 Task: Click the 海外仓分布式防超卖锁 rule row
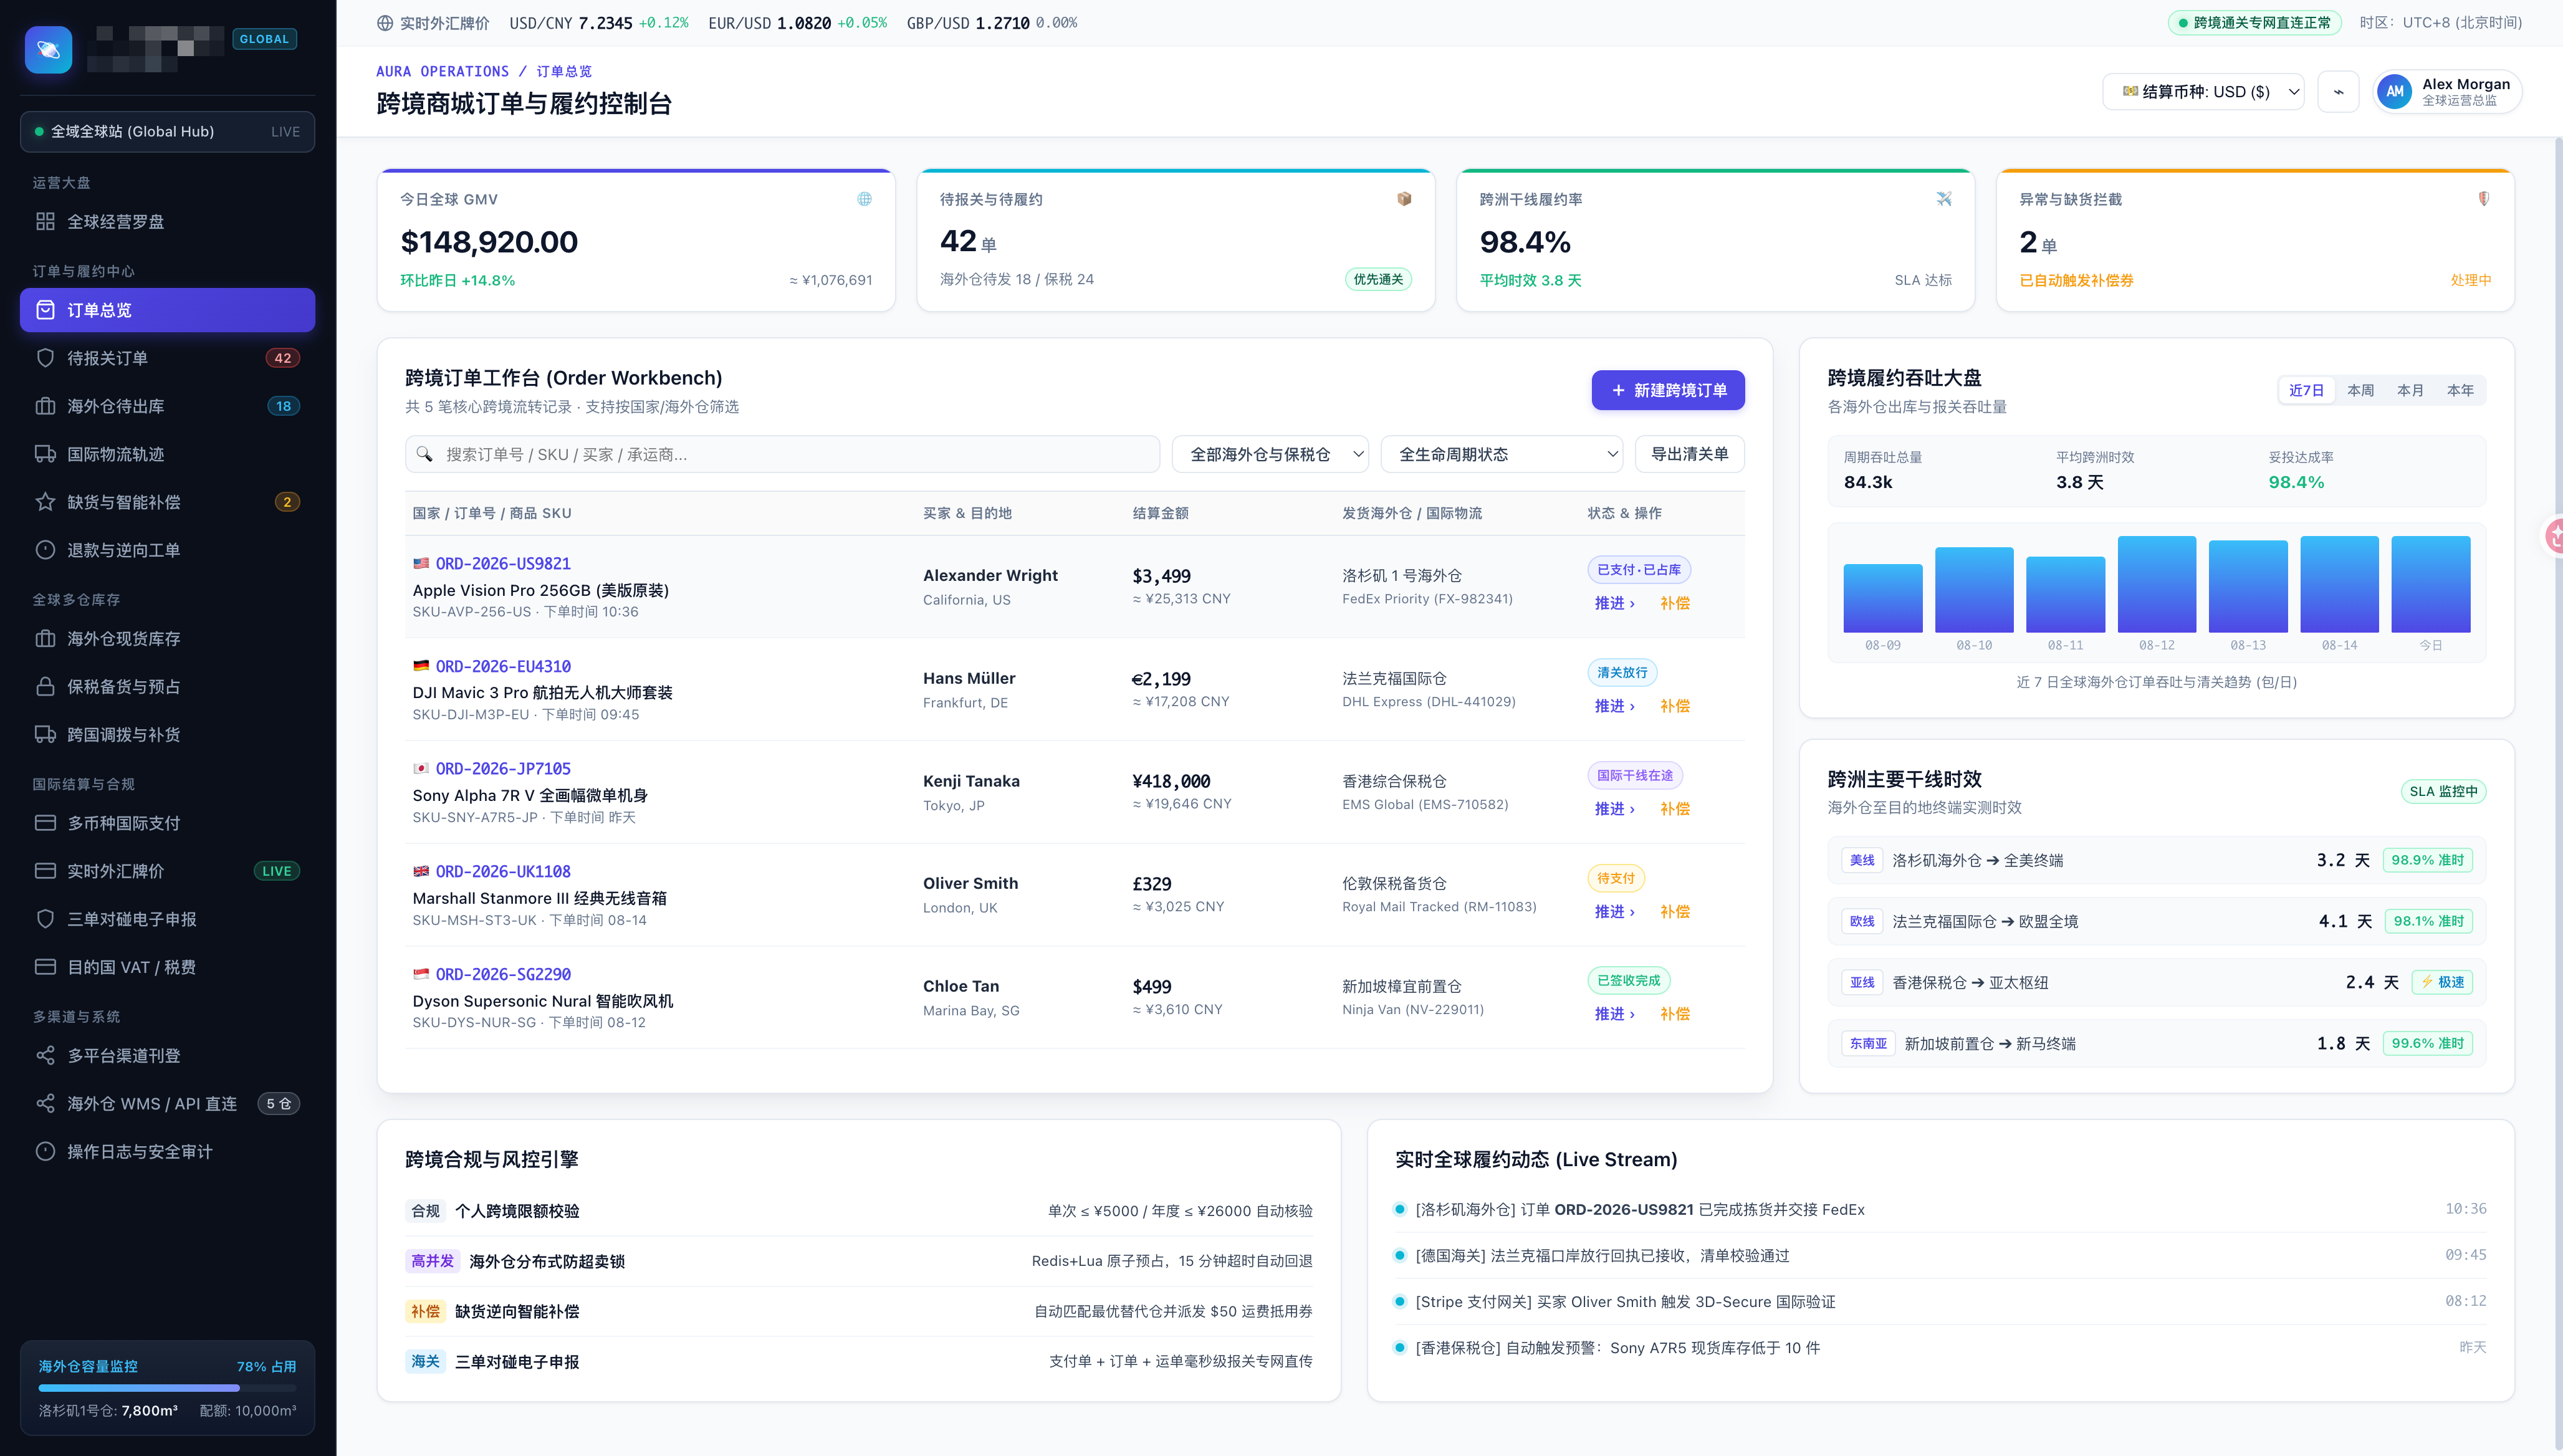pos(859,1261)
